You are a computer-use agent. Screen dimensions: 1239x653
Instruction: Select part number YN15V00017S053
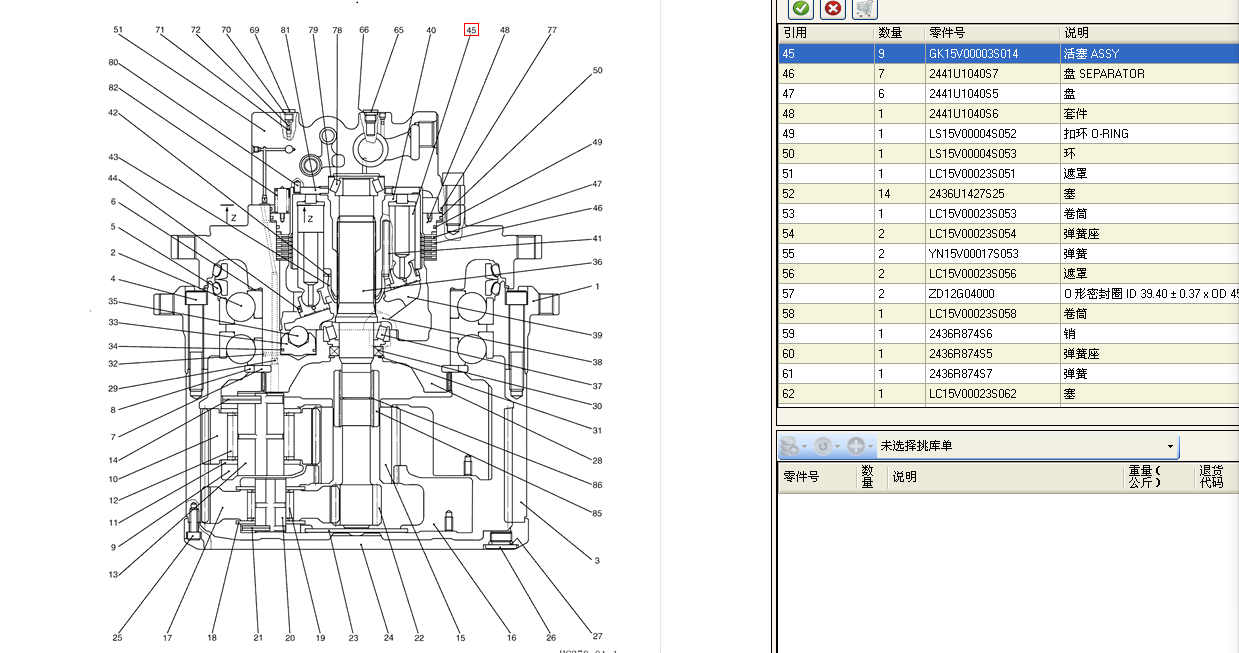pos(973,254)
